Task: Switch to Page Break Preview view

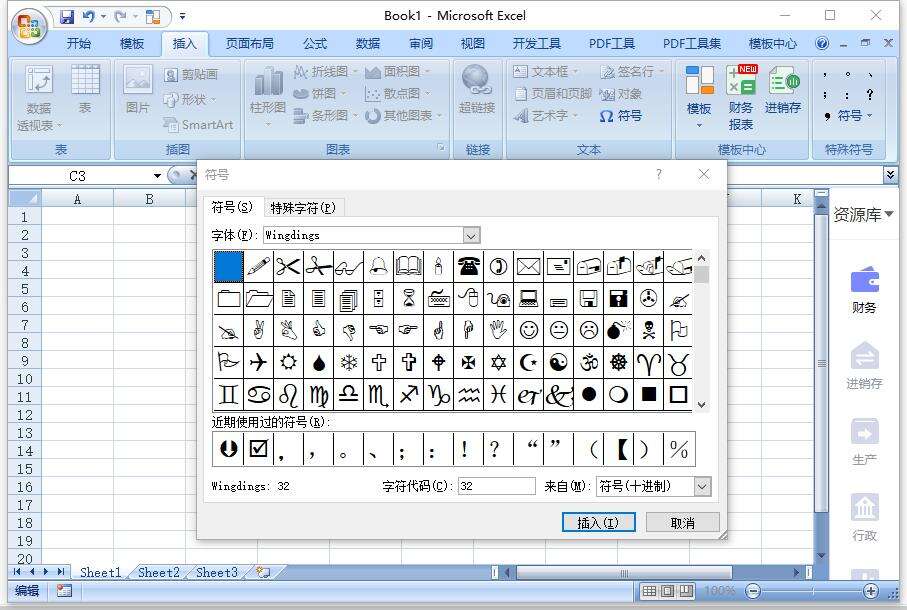Action: click(x=686, y=591)
